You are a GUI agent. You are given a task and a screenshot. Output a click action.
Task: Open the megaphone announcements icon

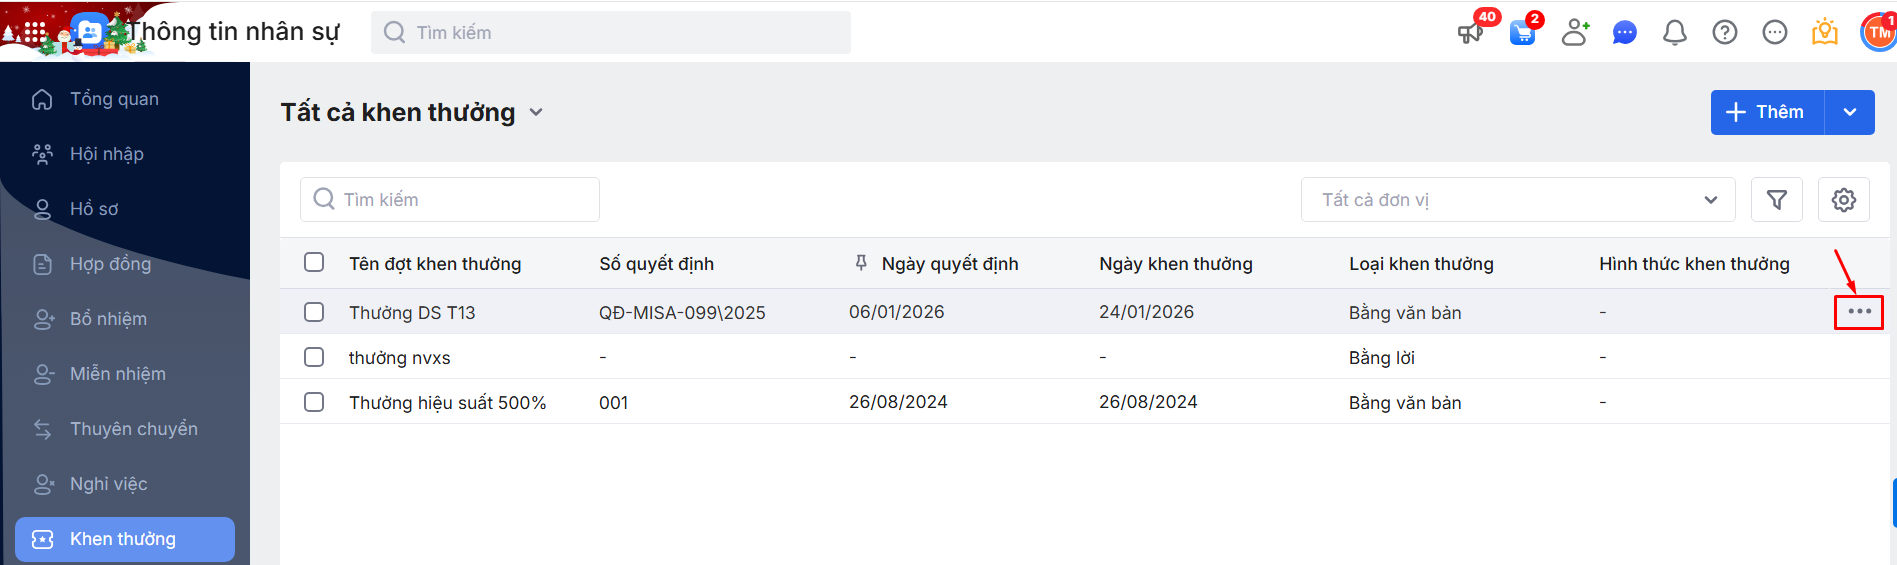click(1470, 33)
